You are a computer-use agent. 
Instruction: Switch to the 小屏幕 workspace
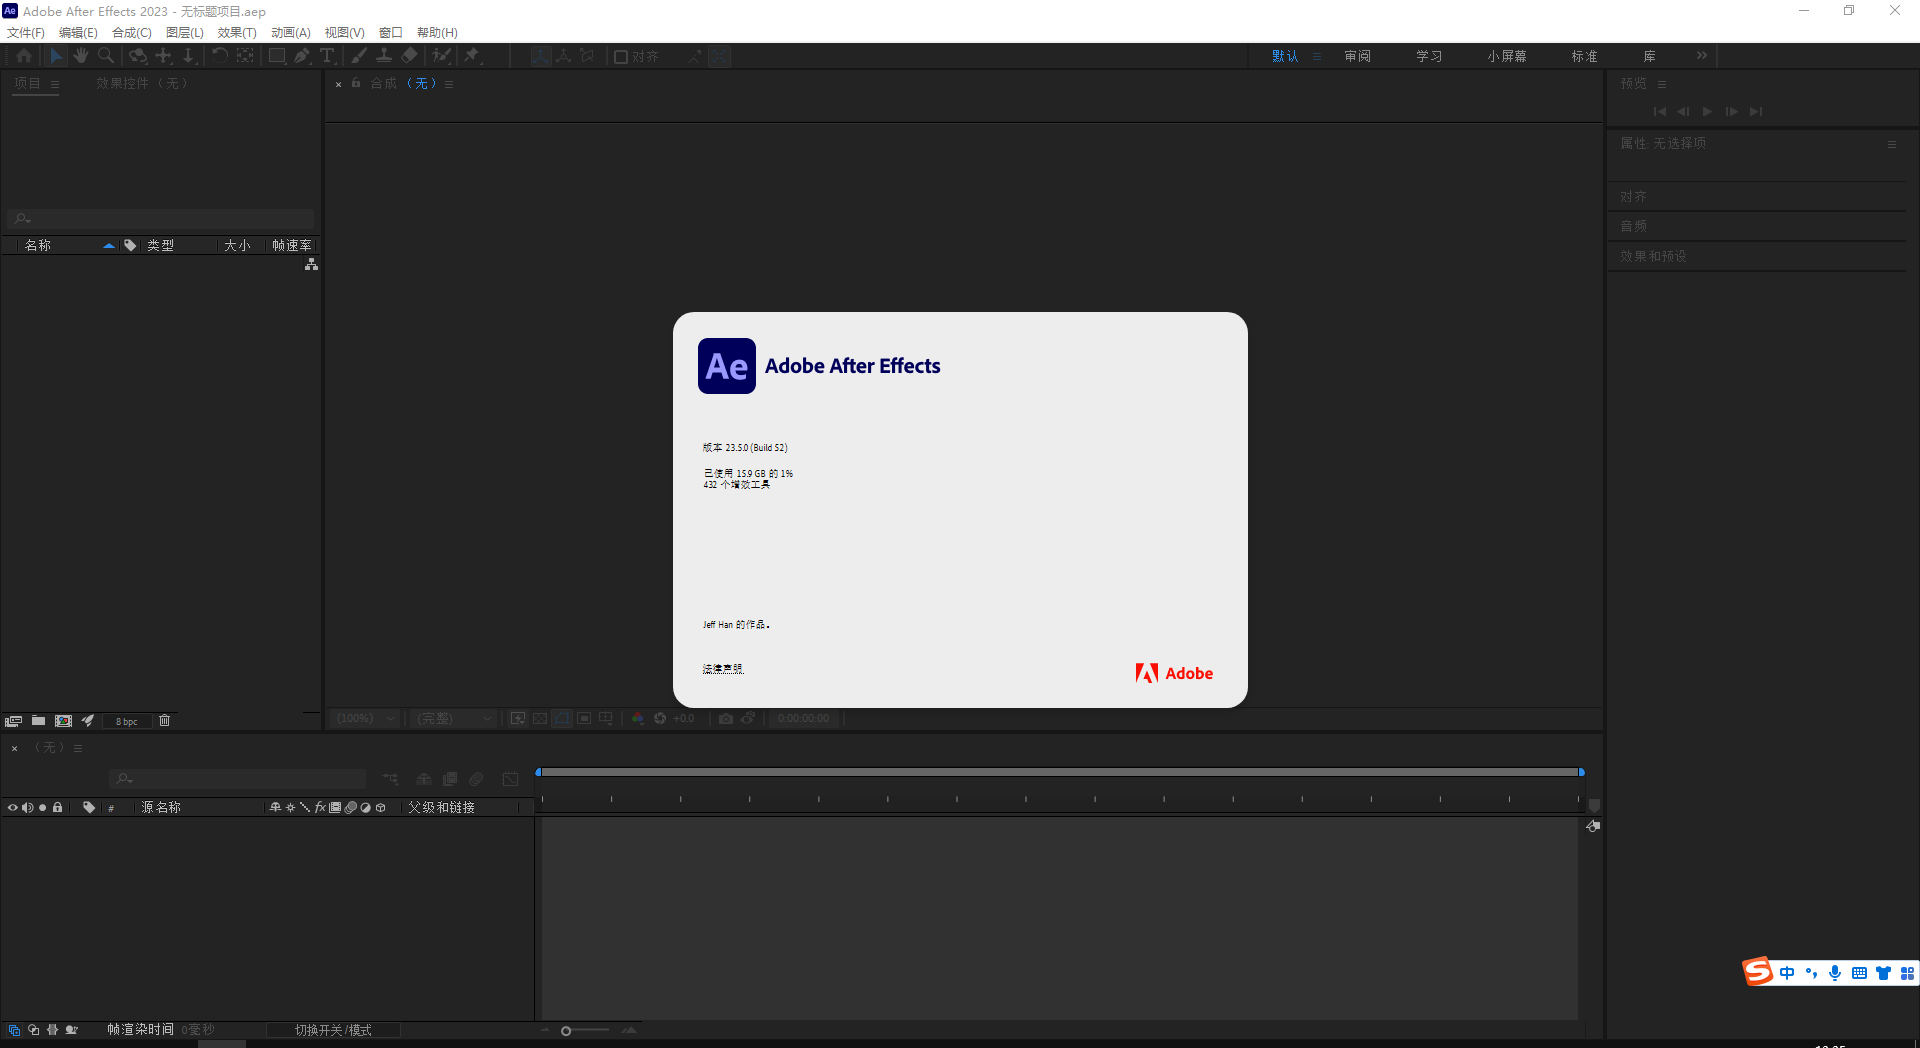pyautogui.click(x=1506, y=56)
